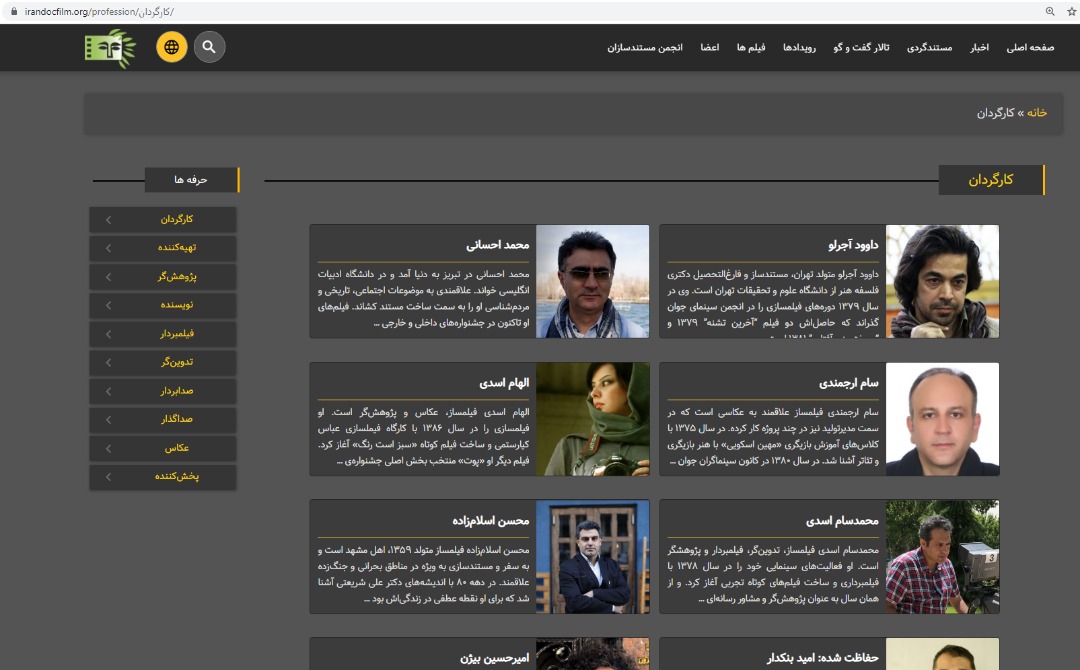This screenshot has width=1080, height=670.
Task: Click محمد احسانی portrait photo
Action: [x=592, y=281]
